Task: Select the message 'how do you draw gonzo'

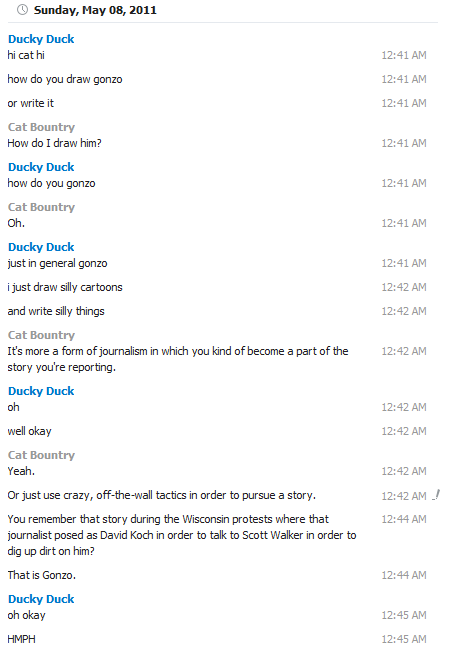Action: (65, 79)
